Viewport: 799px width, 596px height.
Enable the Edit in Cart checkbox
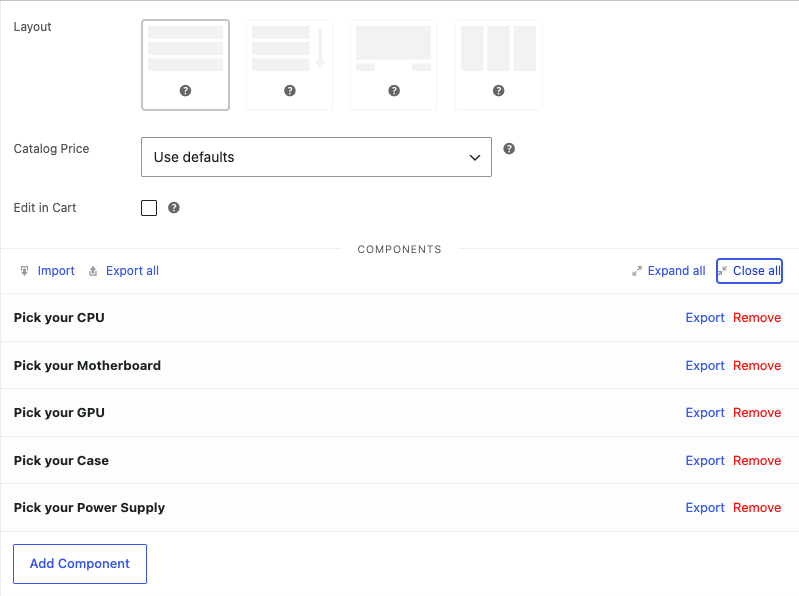click(149, 208)
